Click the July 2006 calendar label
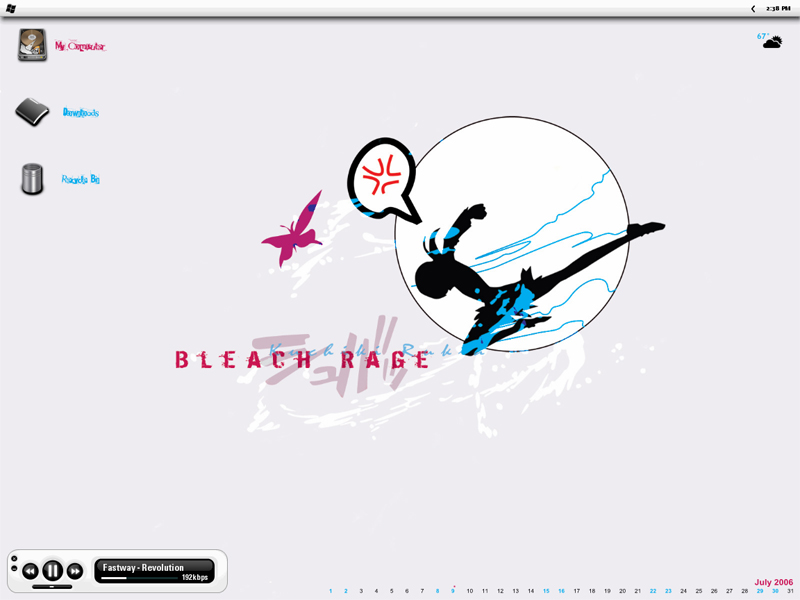 coord(773,582)
